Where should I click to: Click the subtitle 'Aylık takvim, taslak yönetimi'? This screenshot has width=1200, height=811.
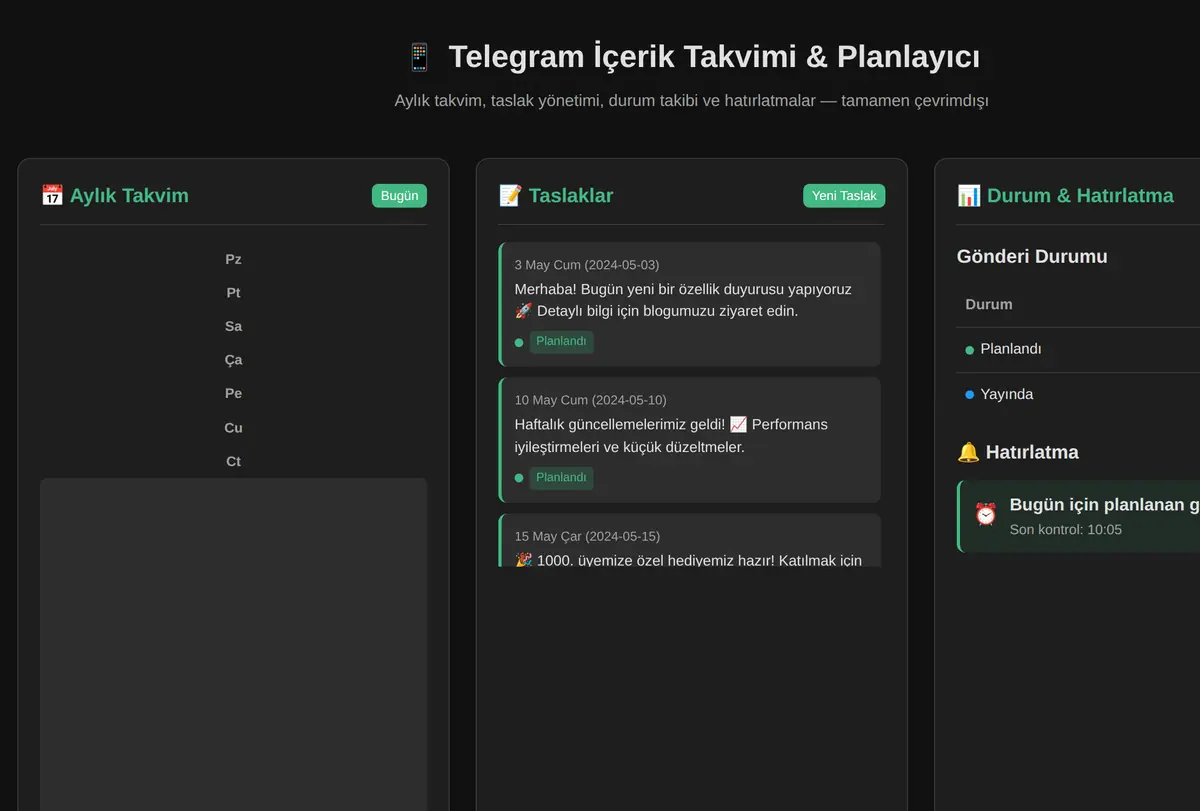[x=691, y=101]
